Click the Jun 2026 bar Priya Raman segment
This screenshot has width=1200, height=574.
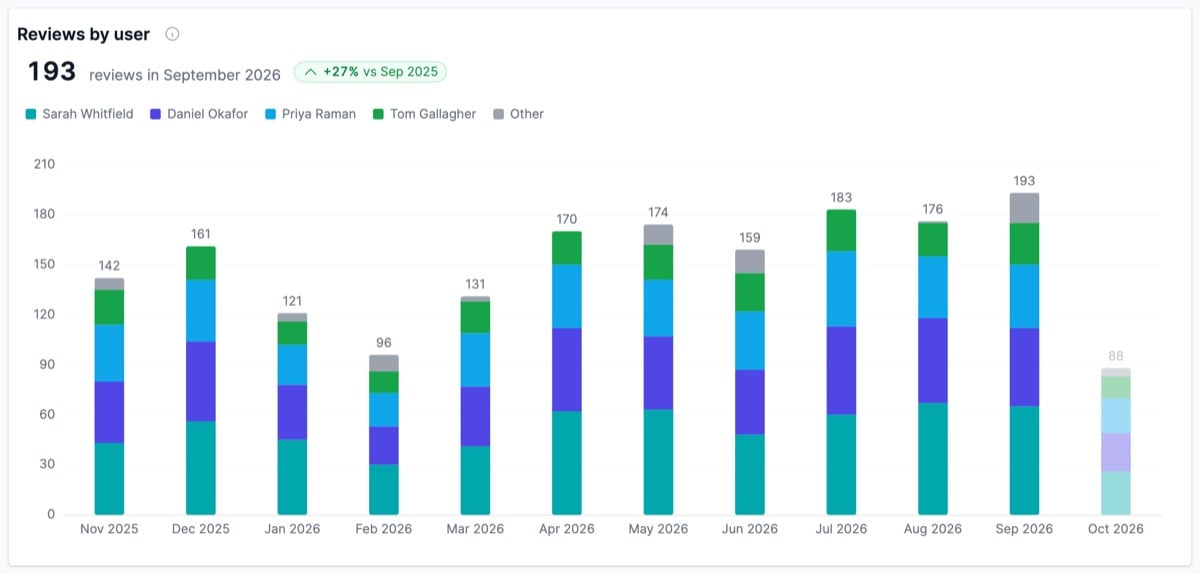(x=750, y=340)
